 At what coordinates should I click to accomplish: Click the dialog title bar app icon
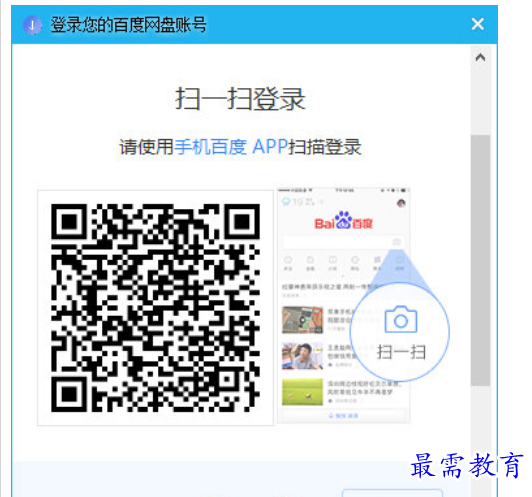(x=32, y=25)
